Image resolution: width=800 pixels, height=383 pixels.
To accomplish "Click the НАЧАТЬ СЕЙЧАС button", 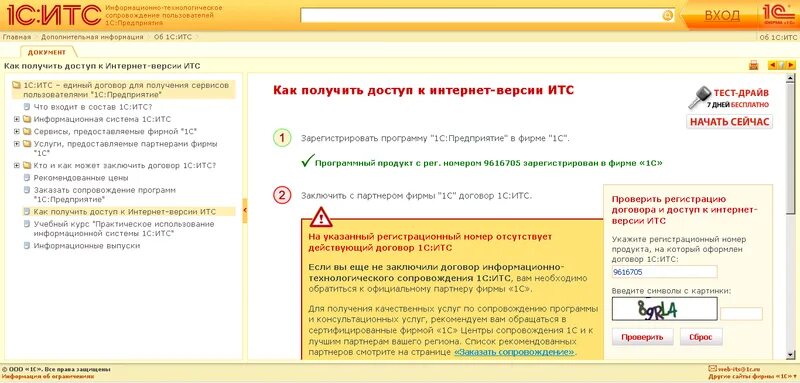I will [x=729, y=122].
